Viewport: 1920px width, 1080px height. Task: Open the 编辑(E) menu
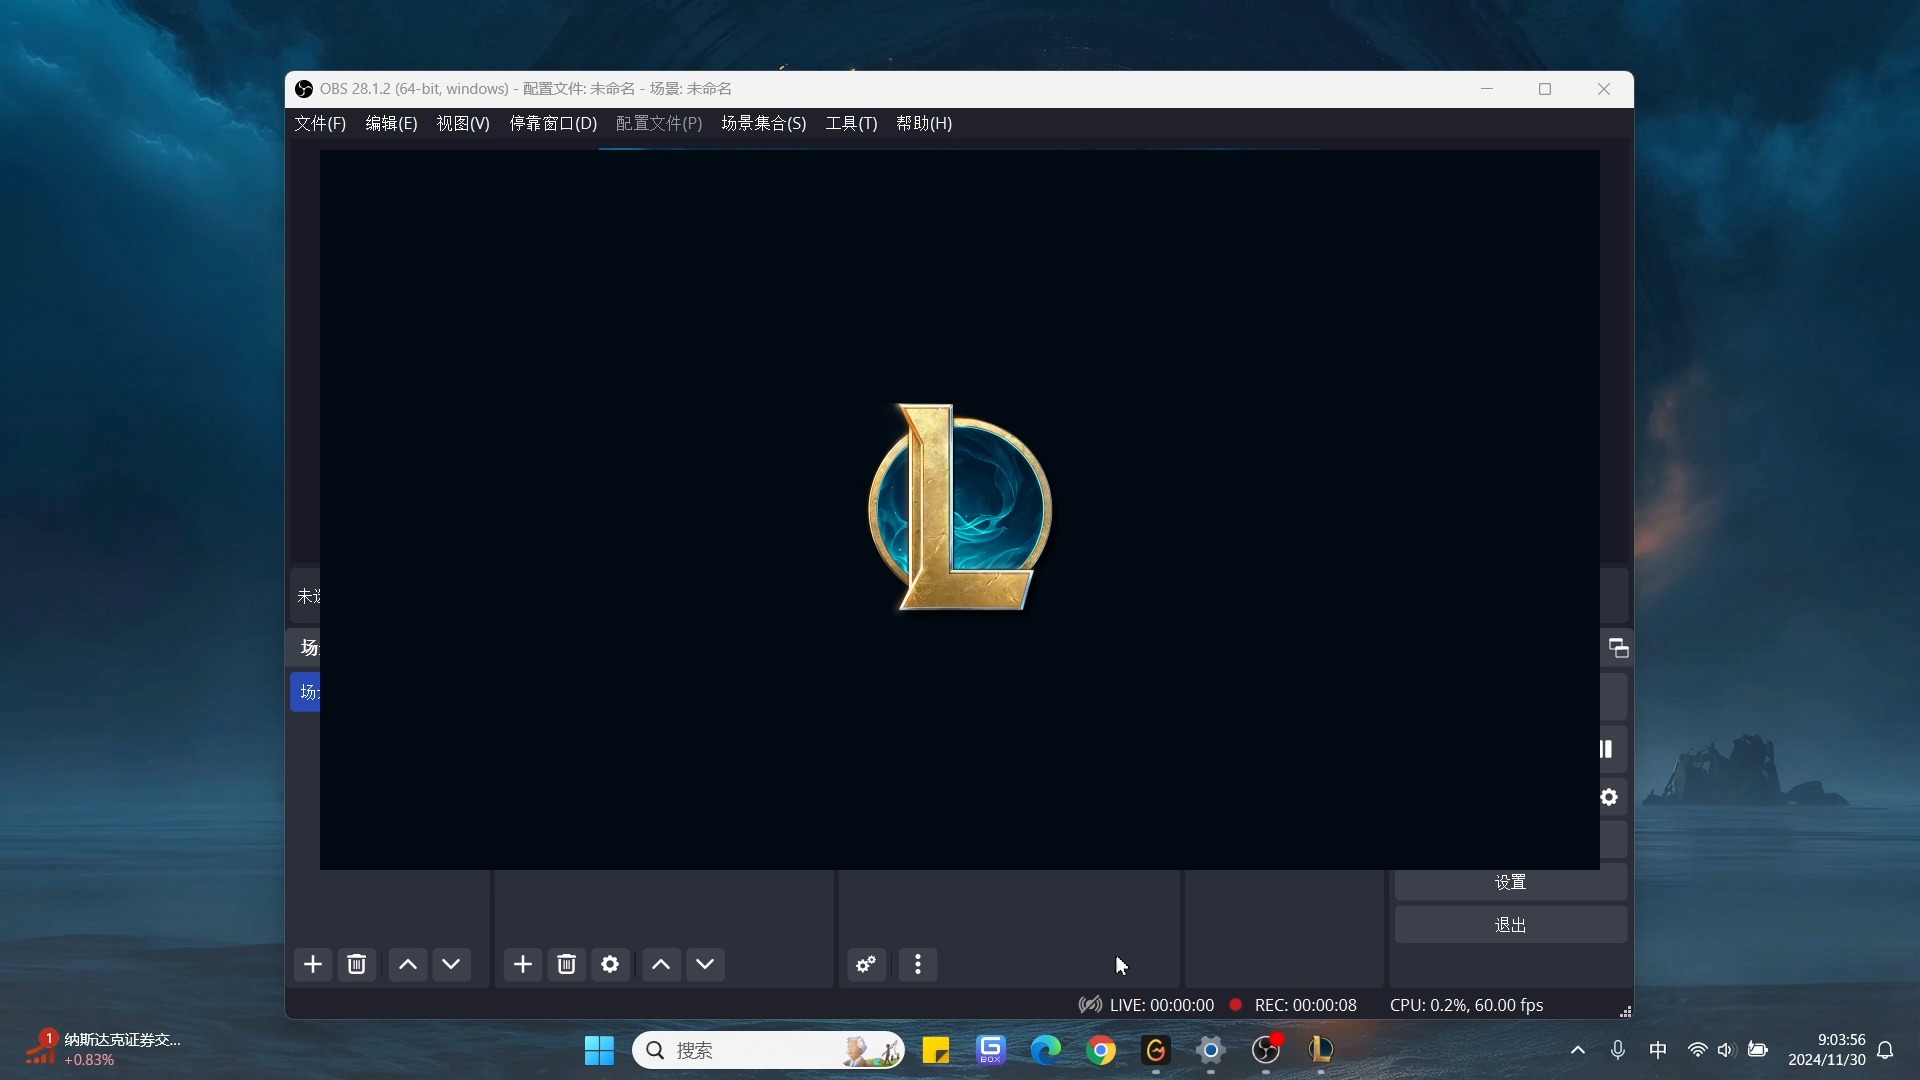tap(391, 123)
